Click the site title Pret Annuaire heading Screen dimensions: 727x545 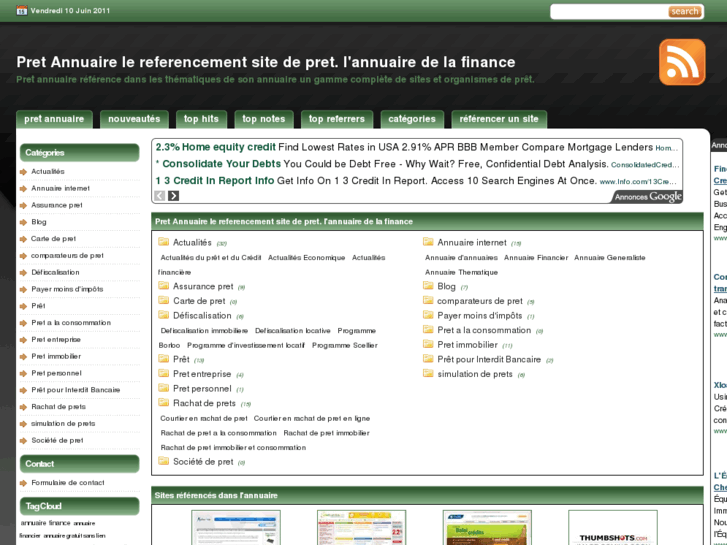click(x=266, y=62)
